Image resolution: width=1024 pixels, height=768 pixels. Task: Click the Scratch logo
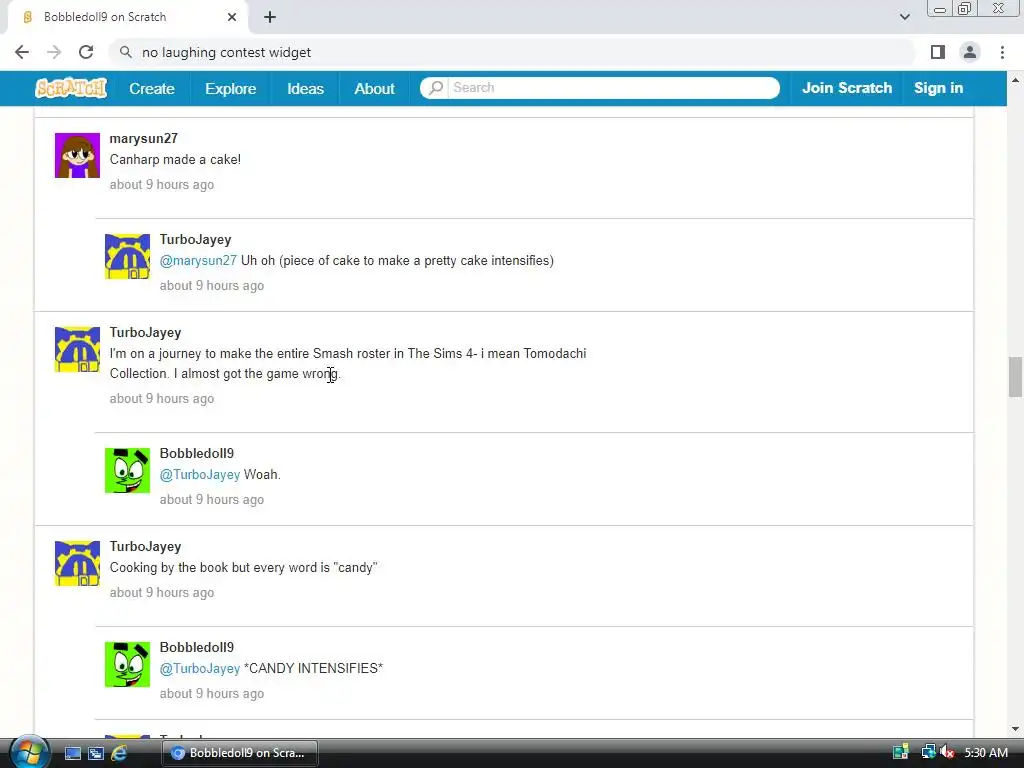click(x=71, y=88)
